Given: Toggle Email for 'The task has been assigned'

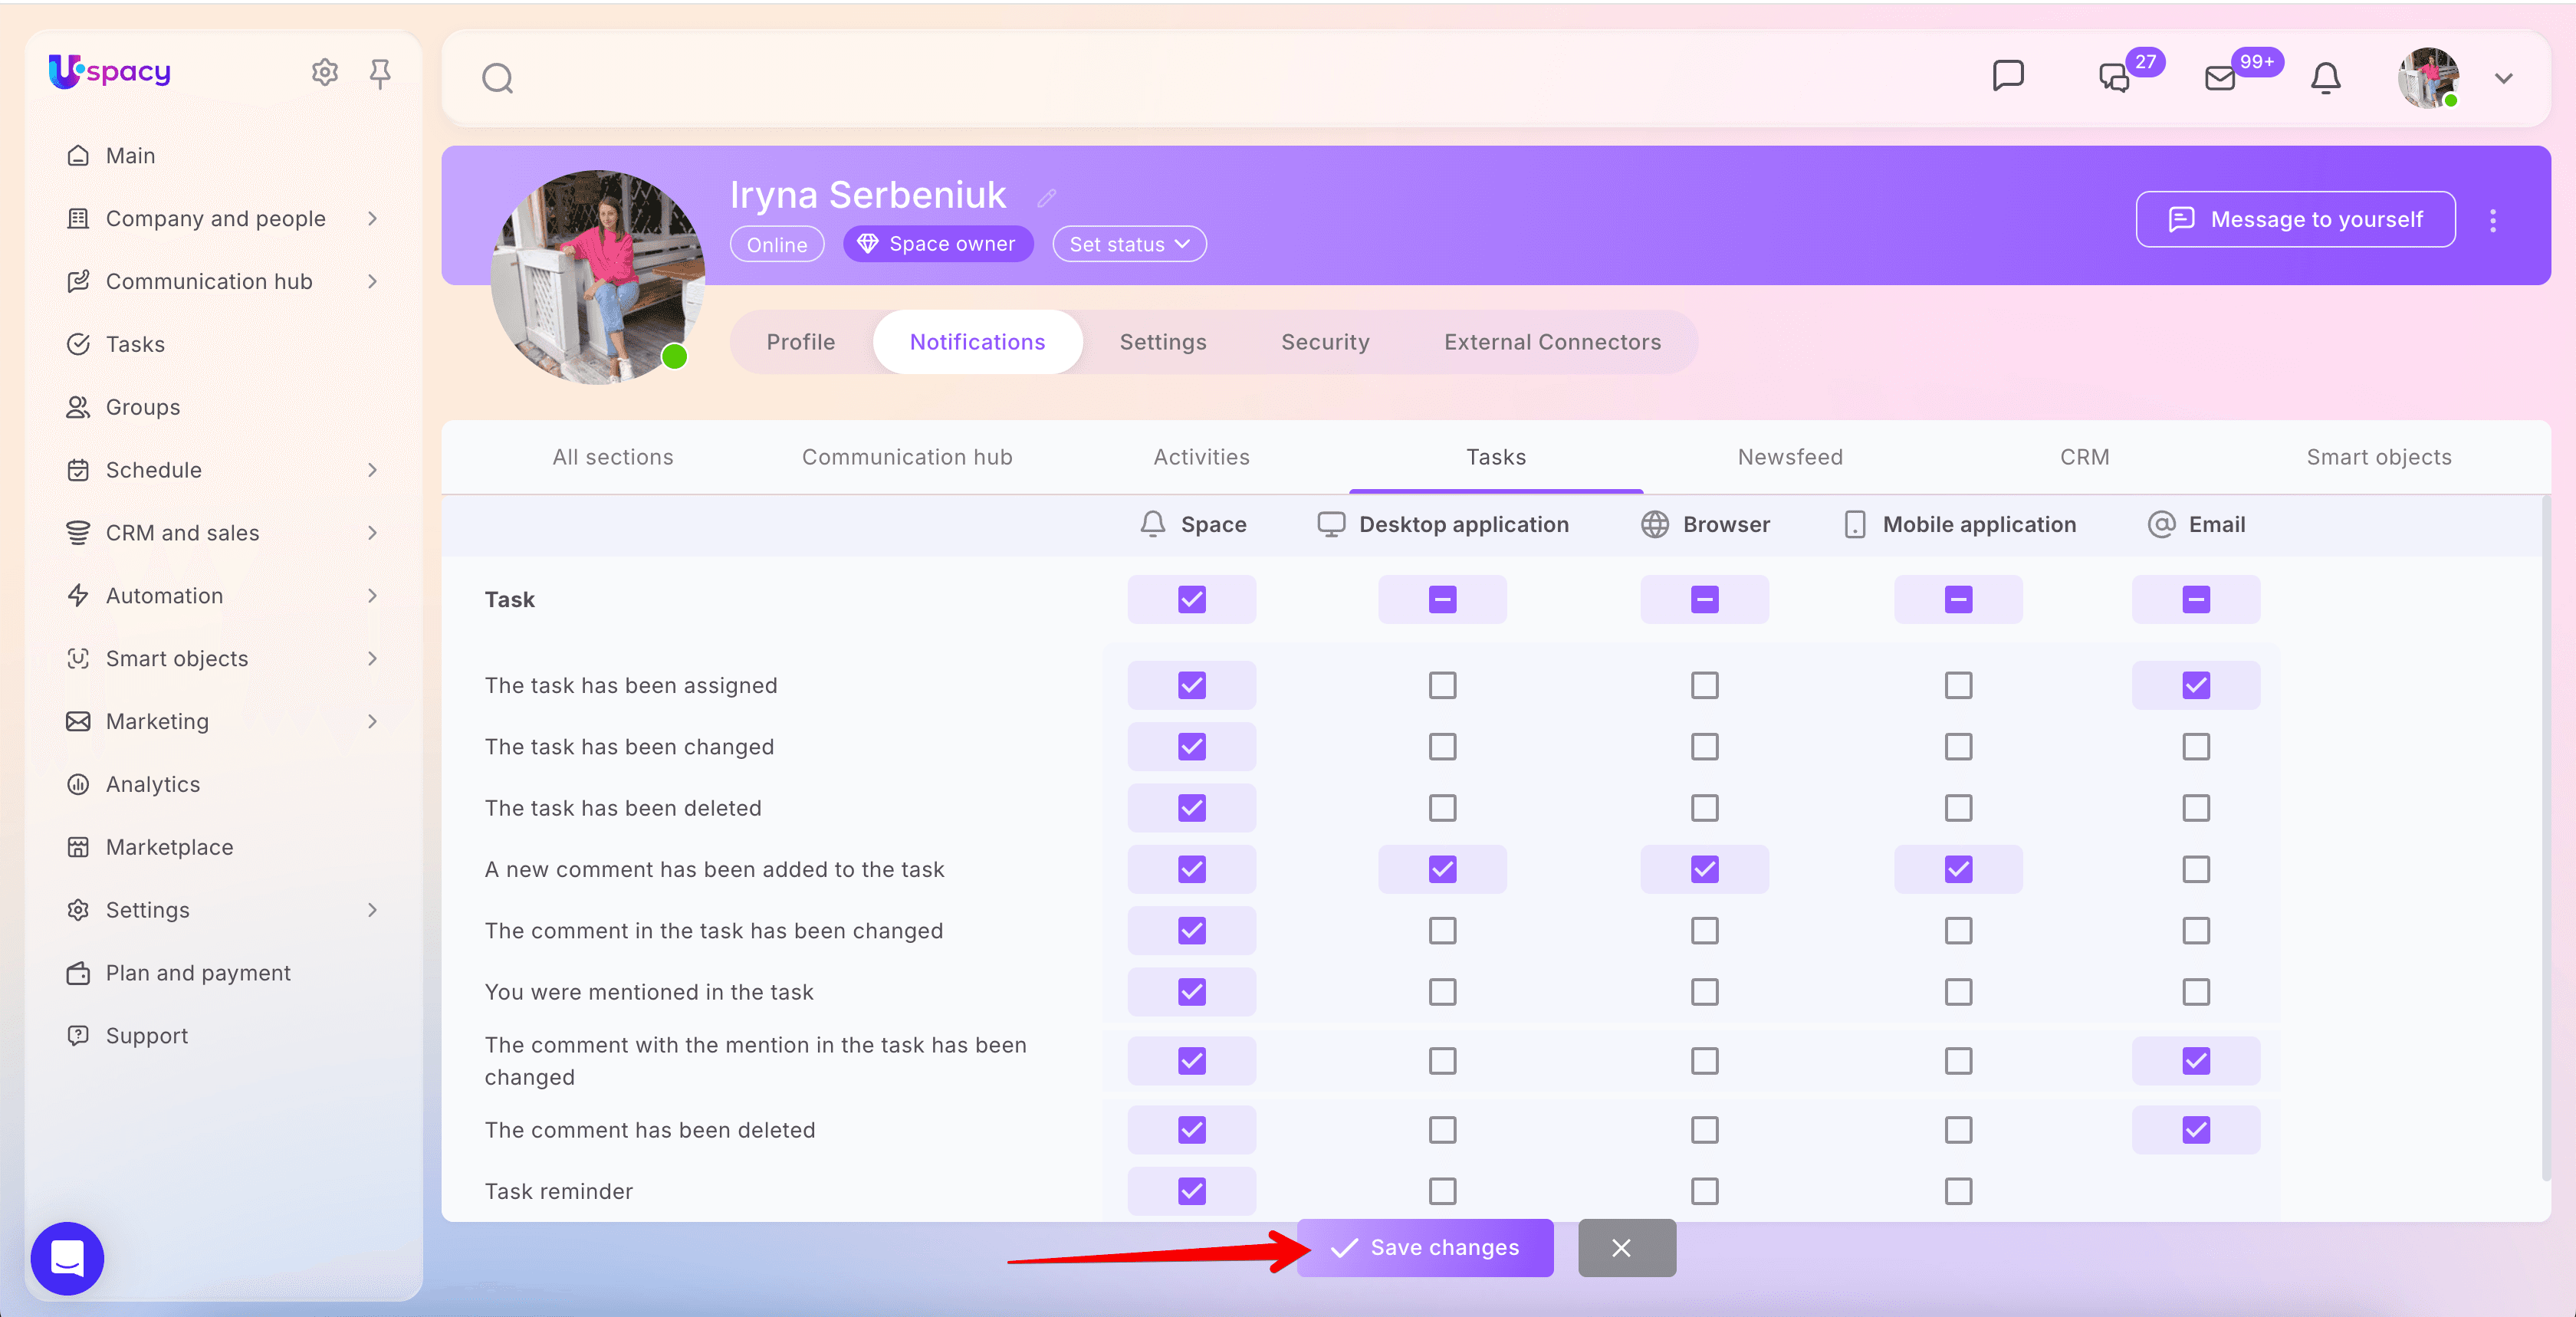Looking at the screenshot, I should pyautogui.click(x=2195, y=685).
